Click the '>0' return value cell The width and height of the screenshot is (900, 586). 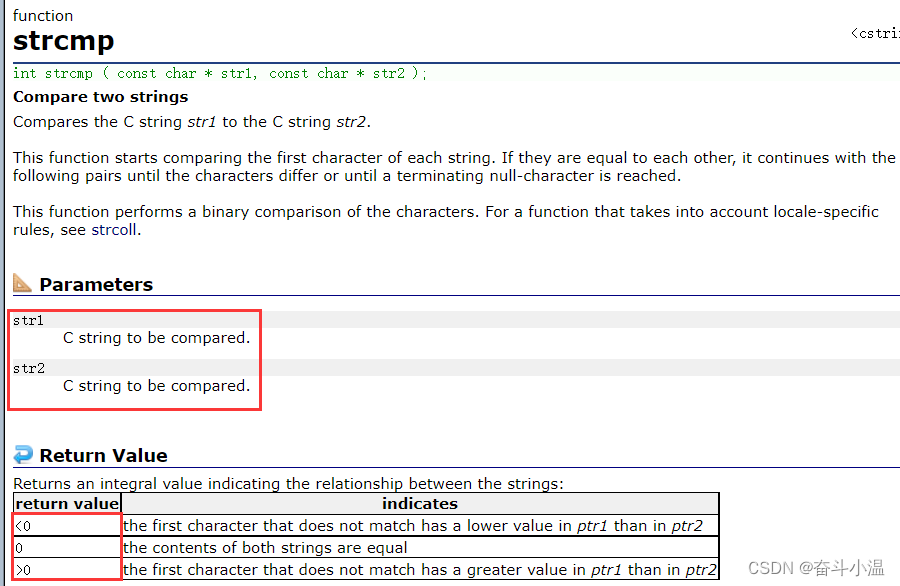pyautogui.click(x=67, y=569)
